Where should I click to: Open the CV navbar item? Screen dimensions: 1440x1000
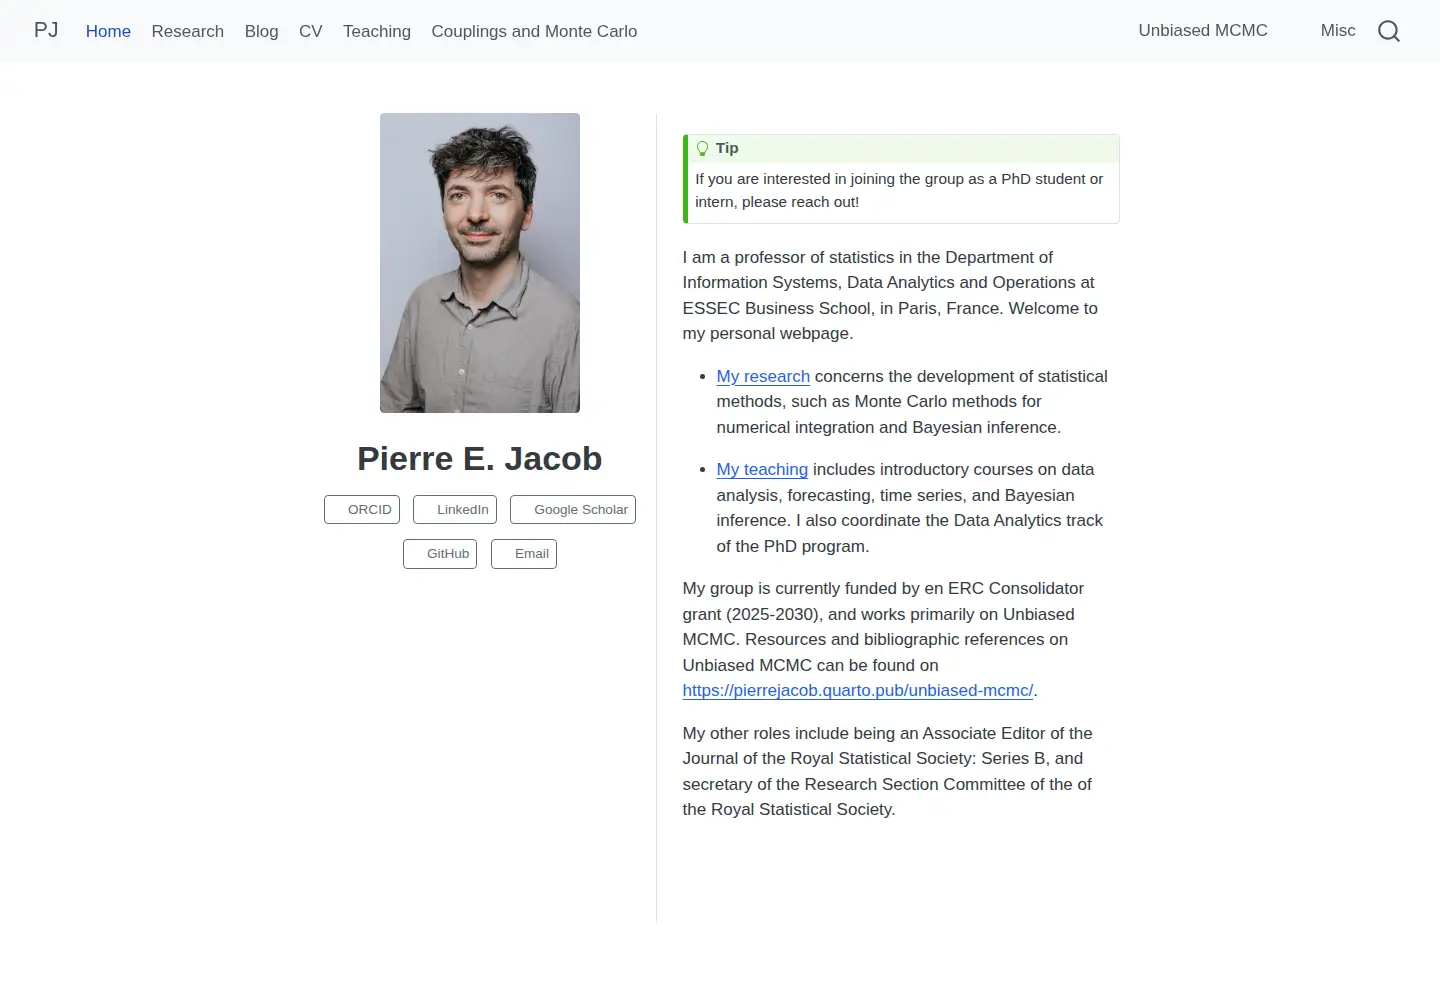[x=311, y=31]
